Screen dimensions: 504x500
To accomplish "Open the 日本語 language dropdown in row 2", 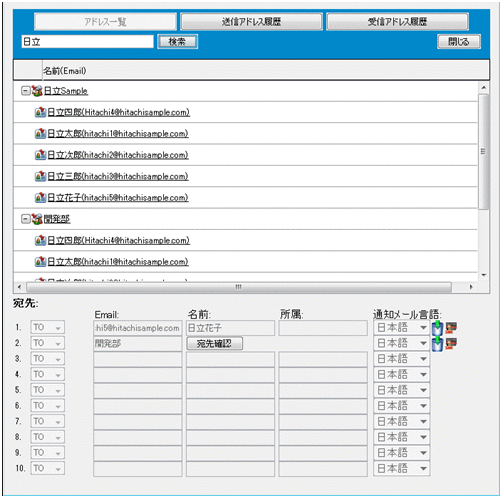I will point(402,343).
